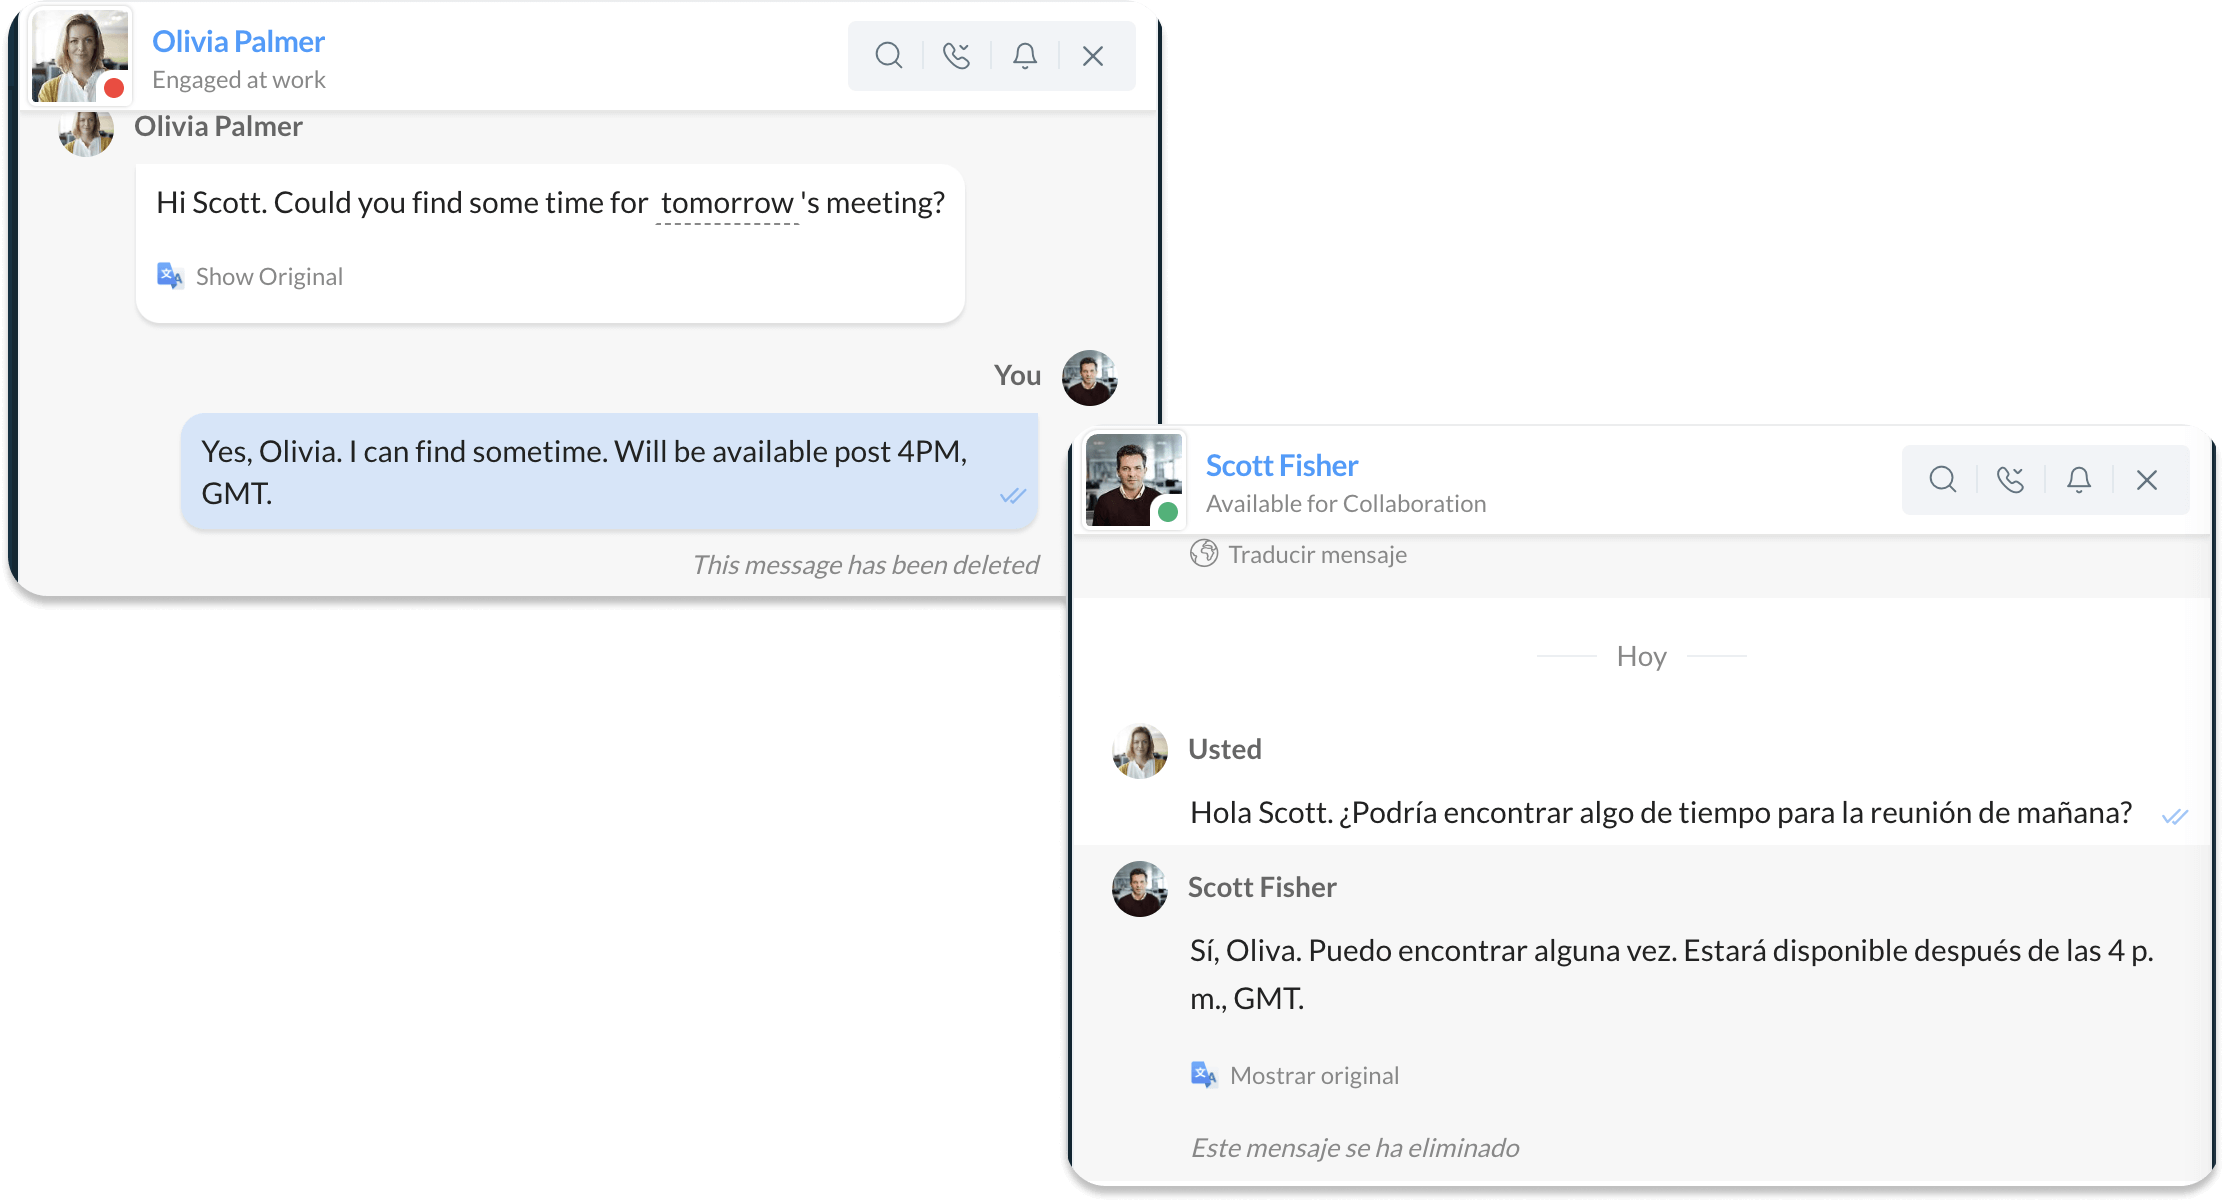Start call from Olivia Palmer chat header
This screenshot has height=1202, width=2228.
click(x=956, y=55)
